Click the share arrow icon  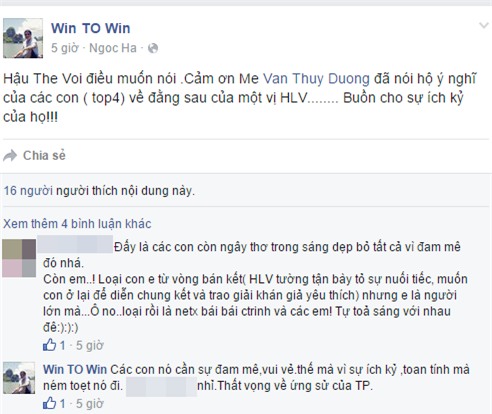tap(10, 156)
